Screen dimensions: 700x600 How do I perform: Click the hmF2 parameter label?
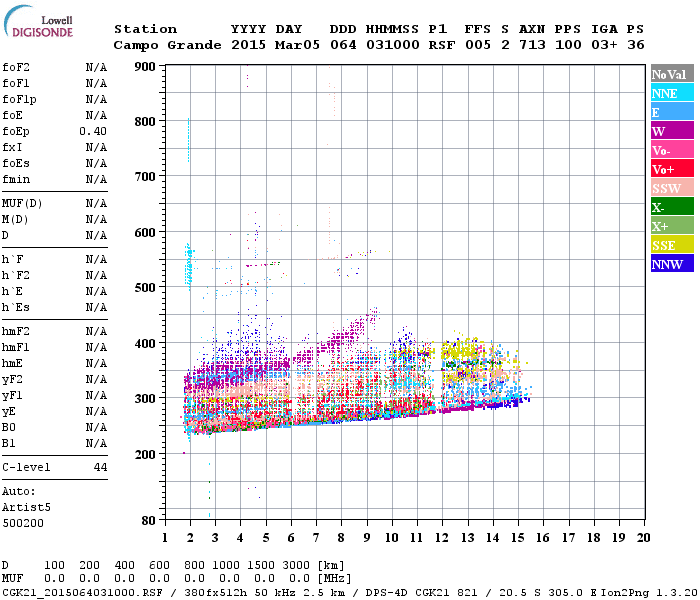(16, 331)
